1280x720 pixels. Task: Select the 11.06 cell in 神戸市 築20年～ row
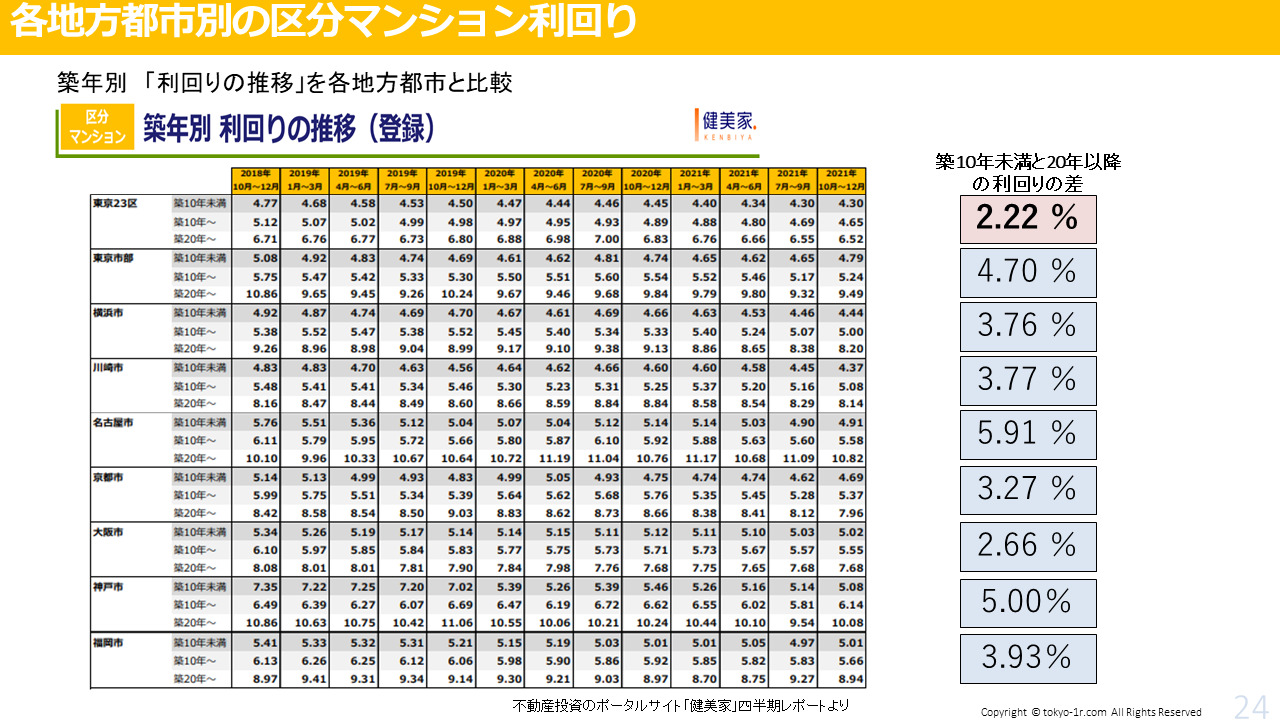(x=457, y=624)
